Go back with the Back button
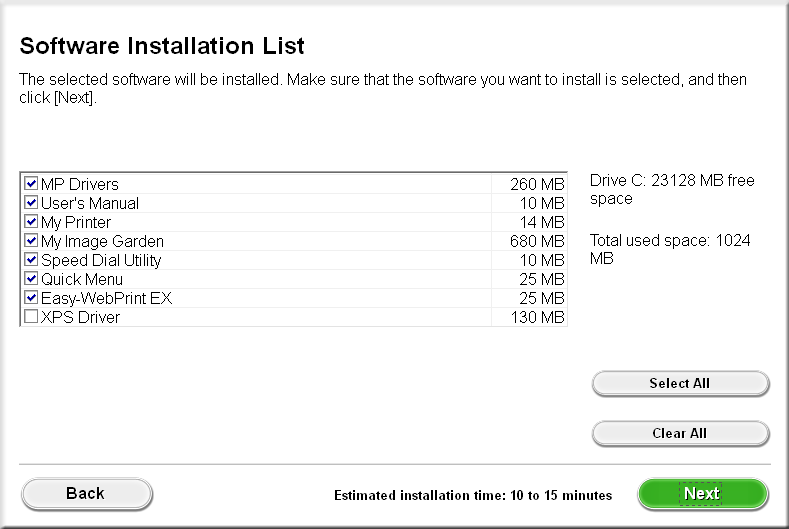 coord(86,493)
